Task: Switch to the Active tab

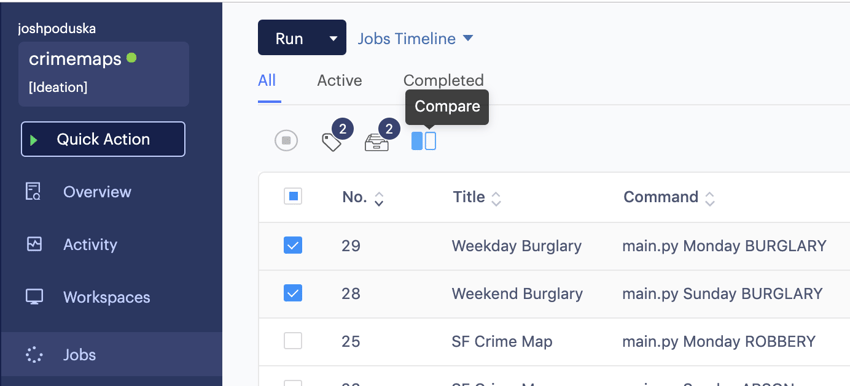Action: [339, 81]
